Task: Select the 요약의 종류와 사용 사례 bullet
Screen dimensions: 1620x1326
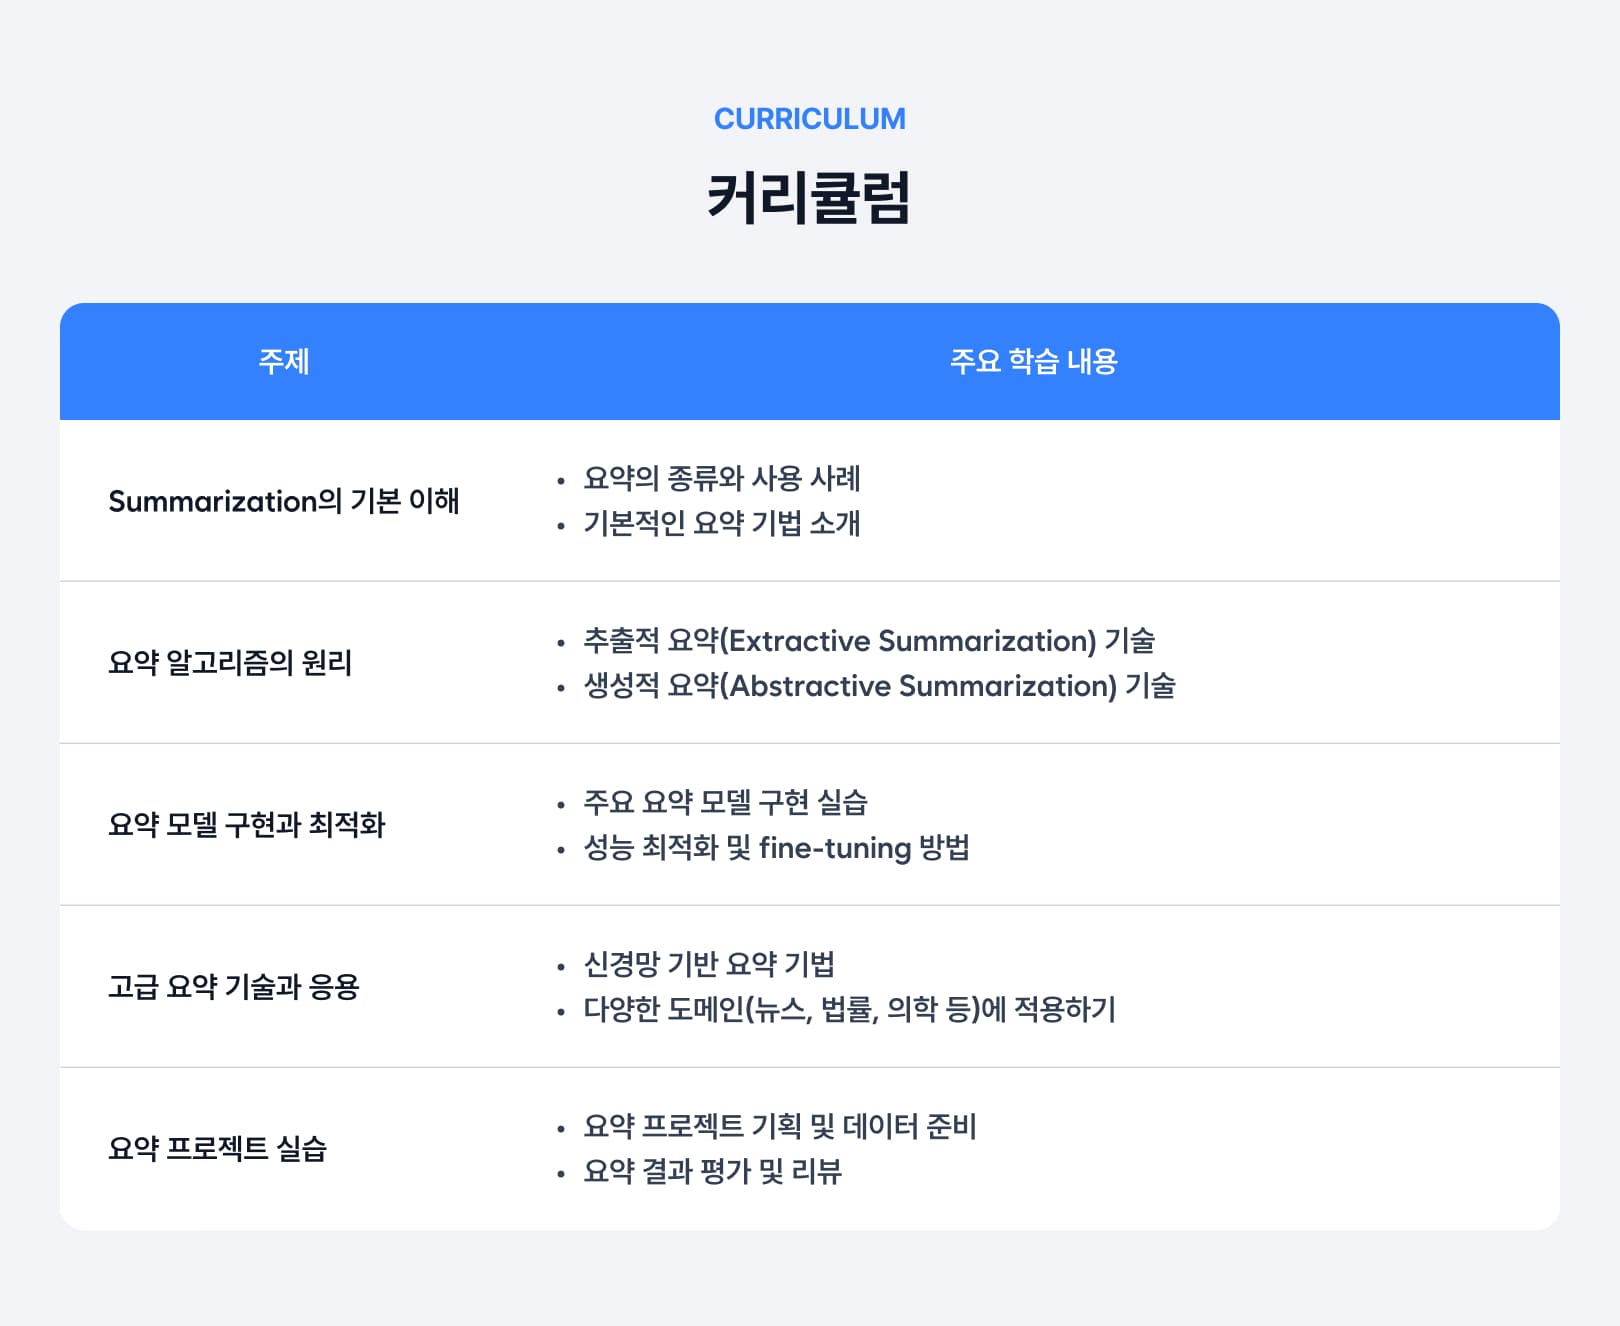Action: 722,478
